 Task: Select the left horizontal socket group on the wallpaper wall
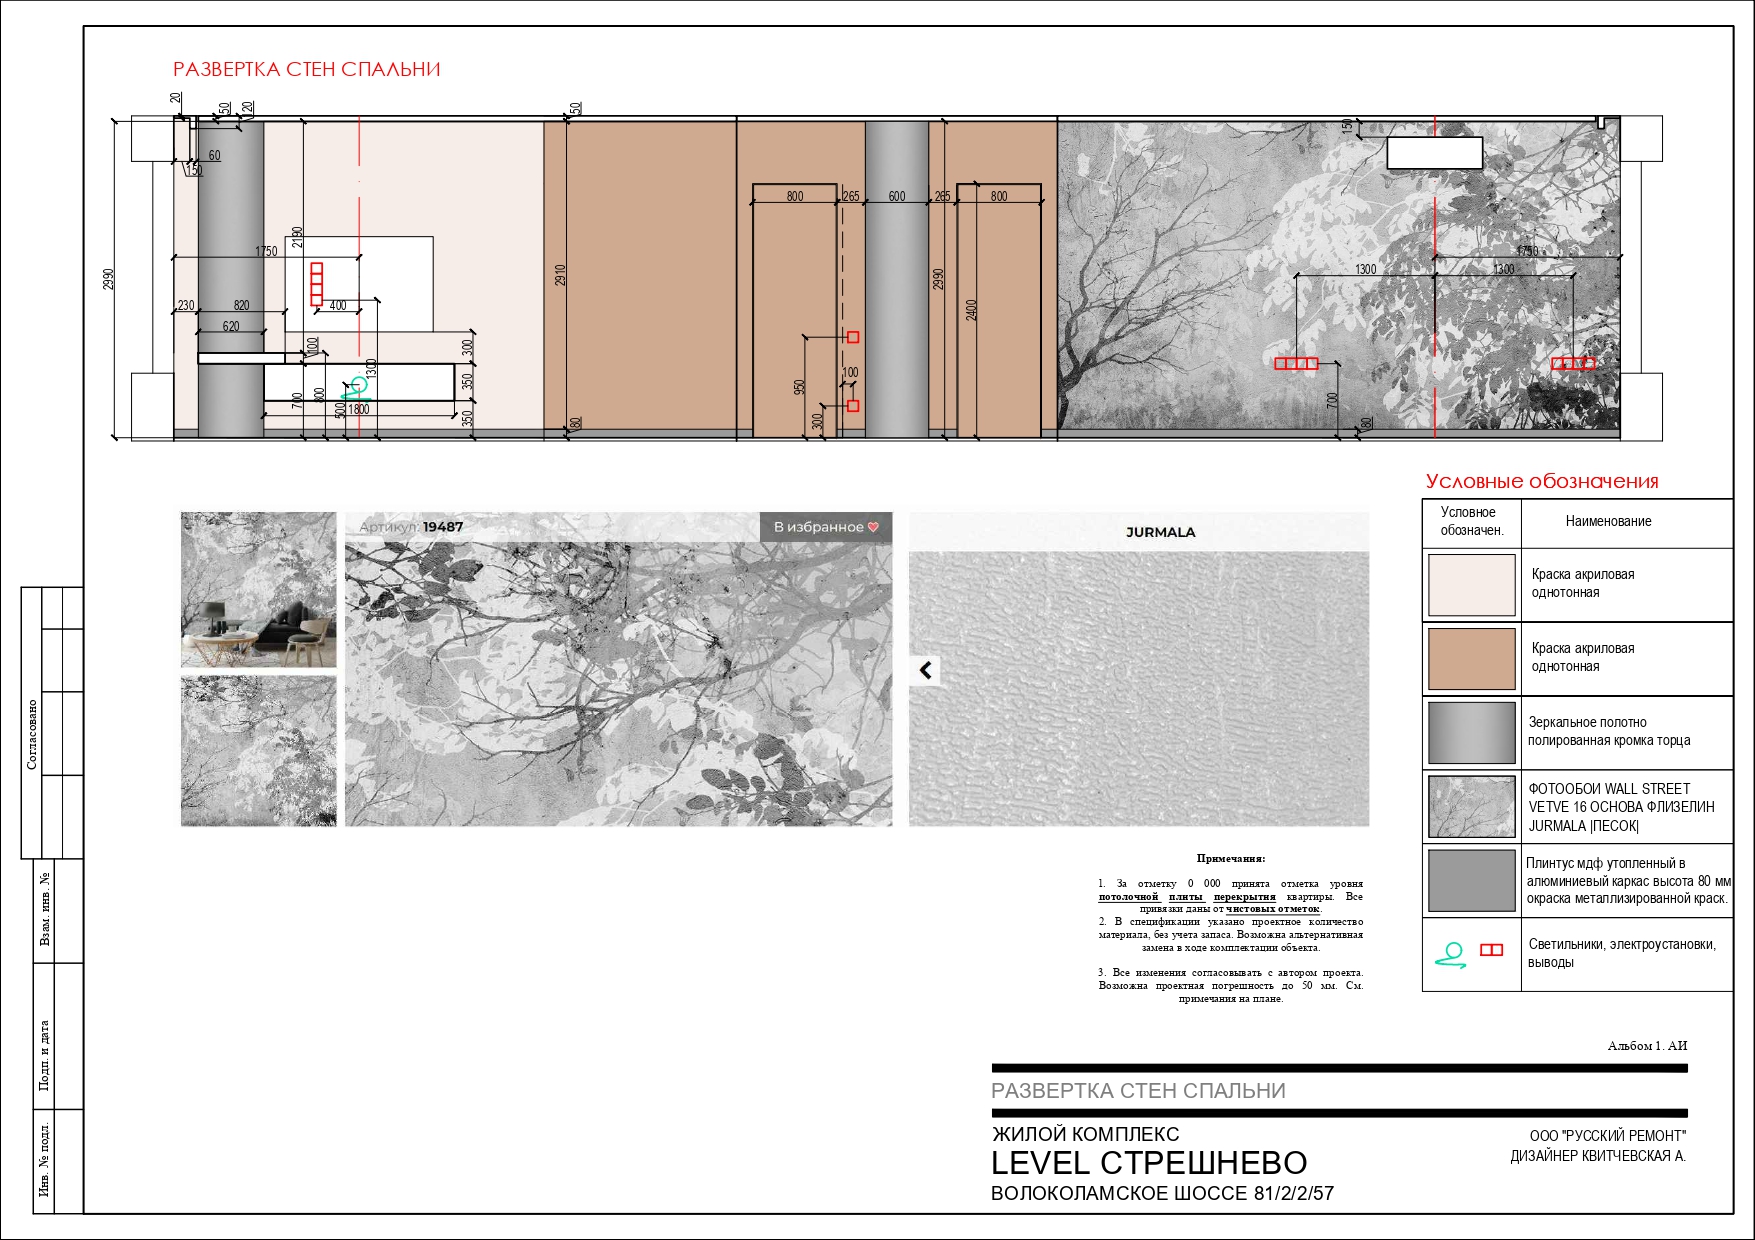click(1296, 364)
